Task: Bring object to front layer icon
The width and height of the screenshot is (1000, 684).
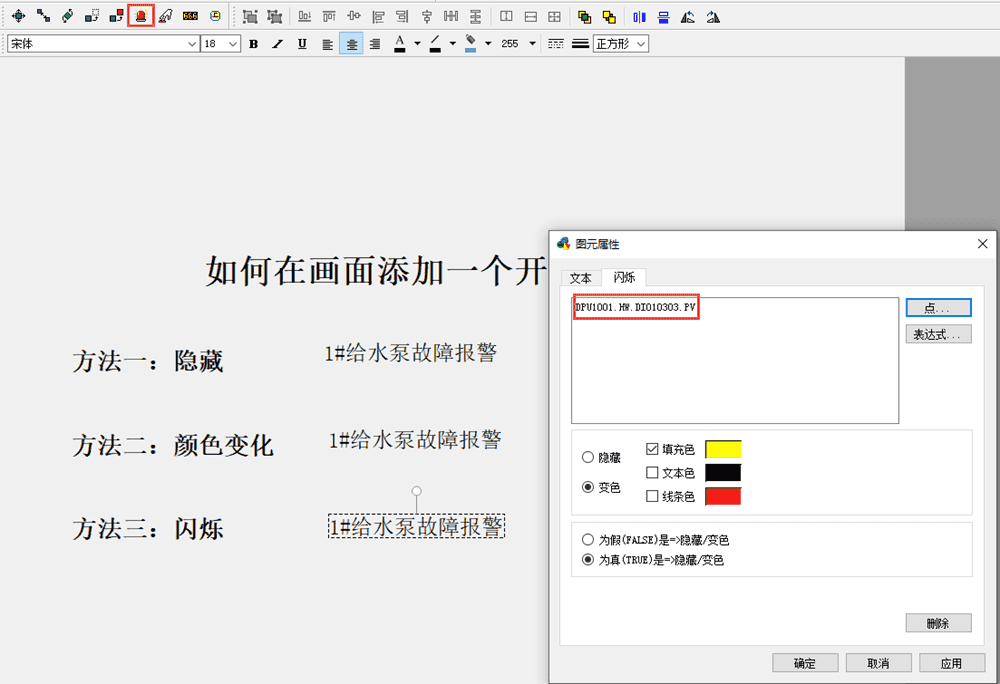Action: (x=584, y=17)
